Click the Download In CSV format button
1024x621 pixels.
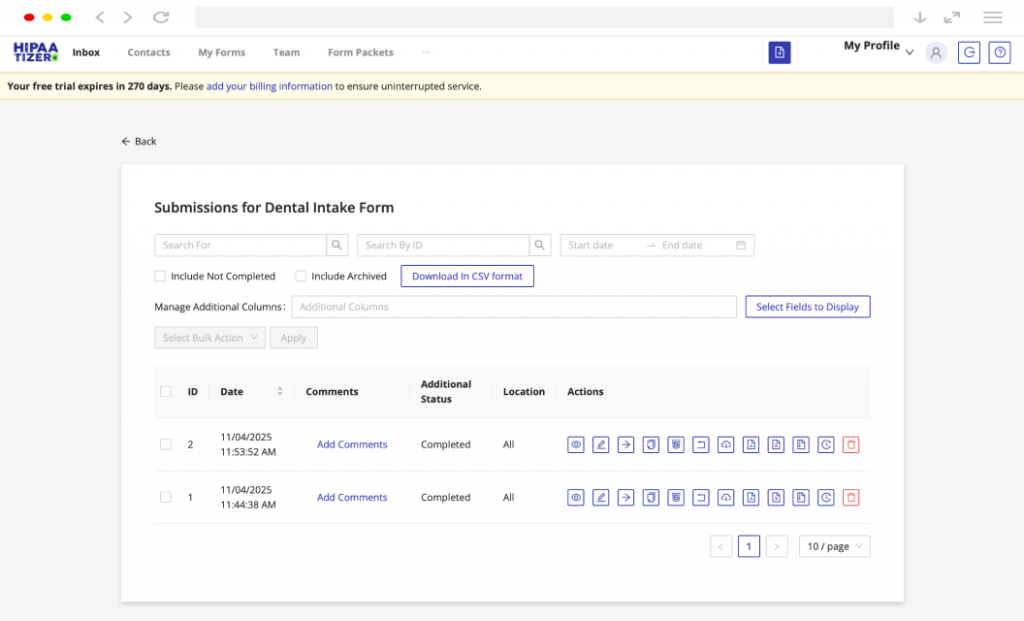coord(467,276)
